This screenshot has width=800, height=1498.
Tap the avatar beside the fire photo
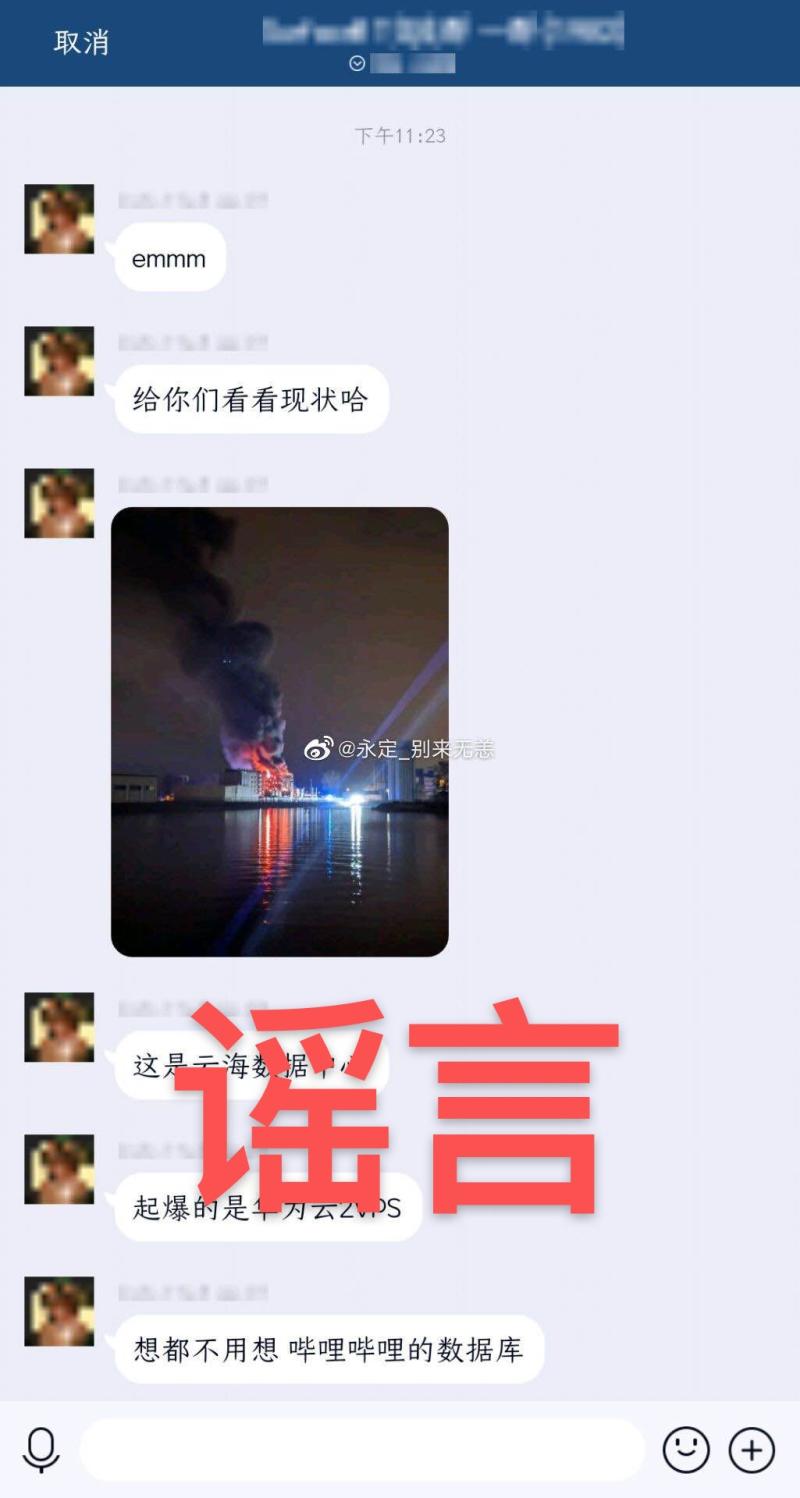[59, 503]
